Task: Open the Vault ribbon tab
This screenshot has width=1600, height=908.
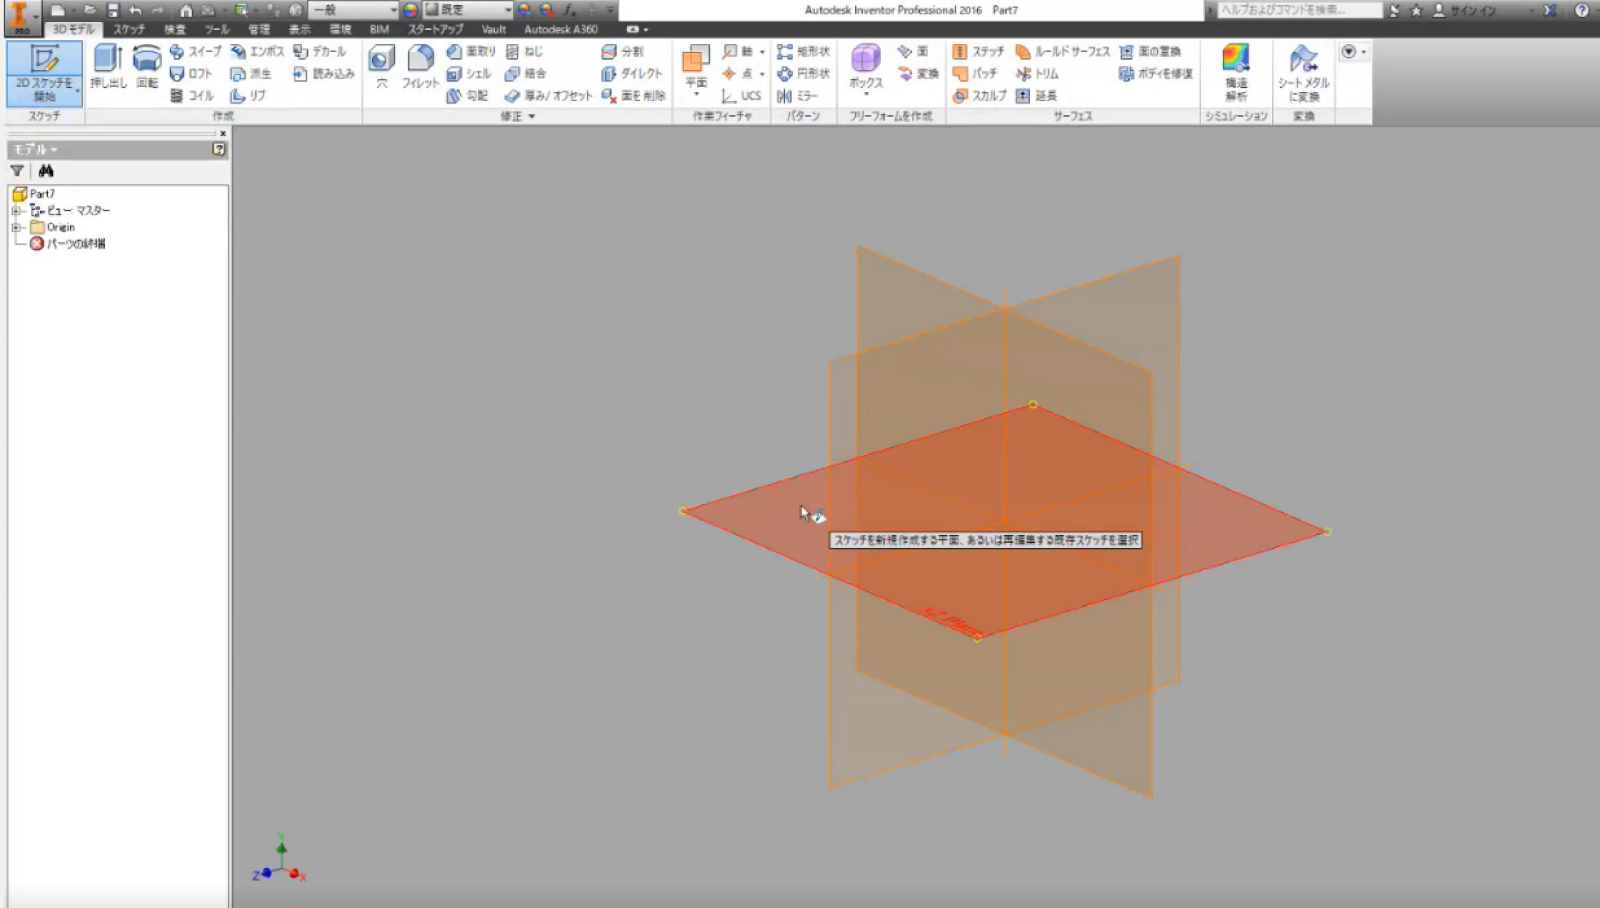Action: point(493,30)
